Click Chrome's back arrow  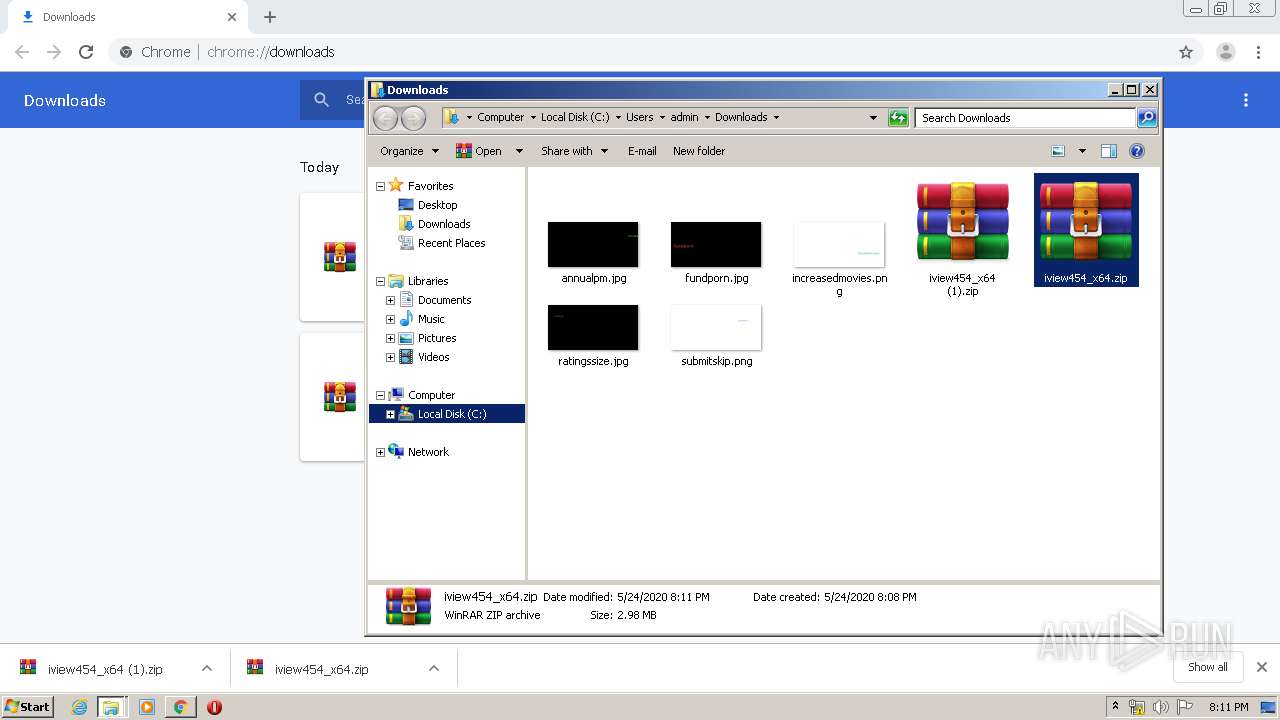22,52
